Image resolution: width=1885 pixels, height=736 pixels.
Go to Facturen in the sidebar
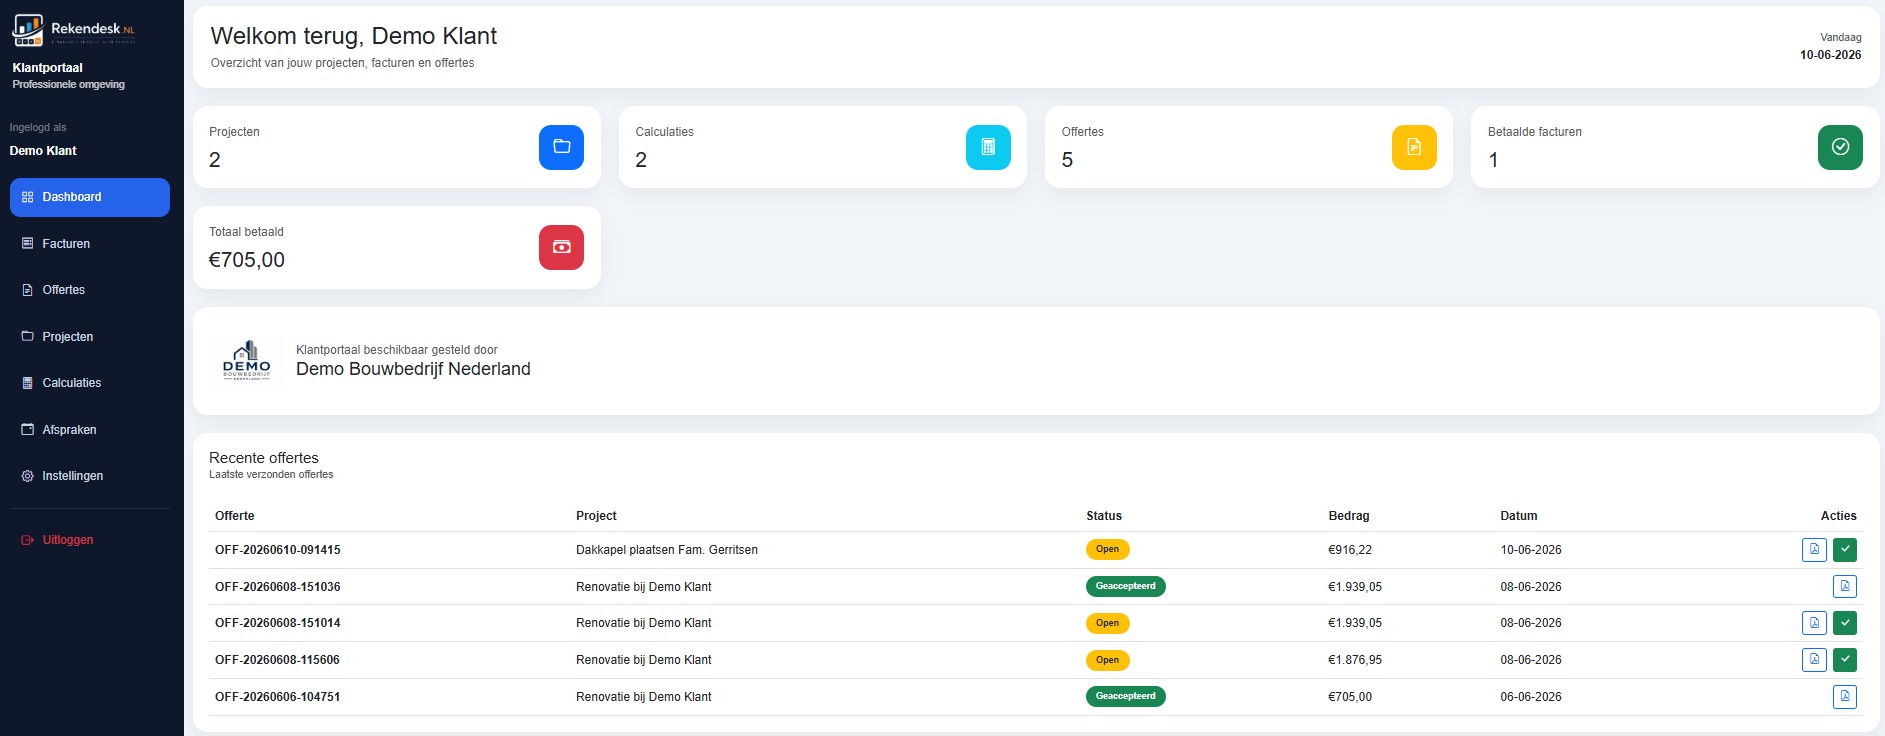tap(90, 244)
